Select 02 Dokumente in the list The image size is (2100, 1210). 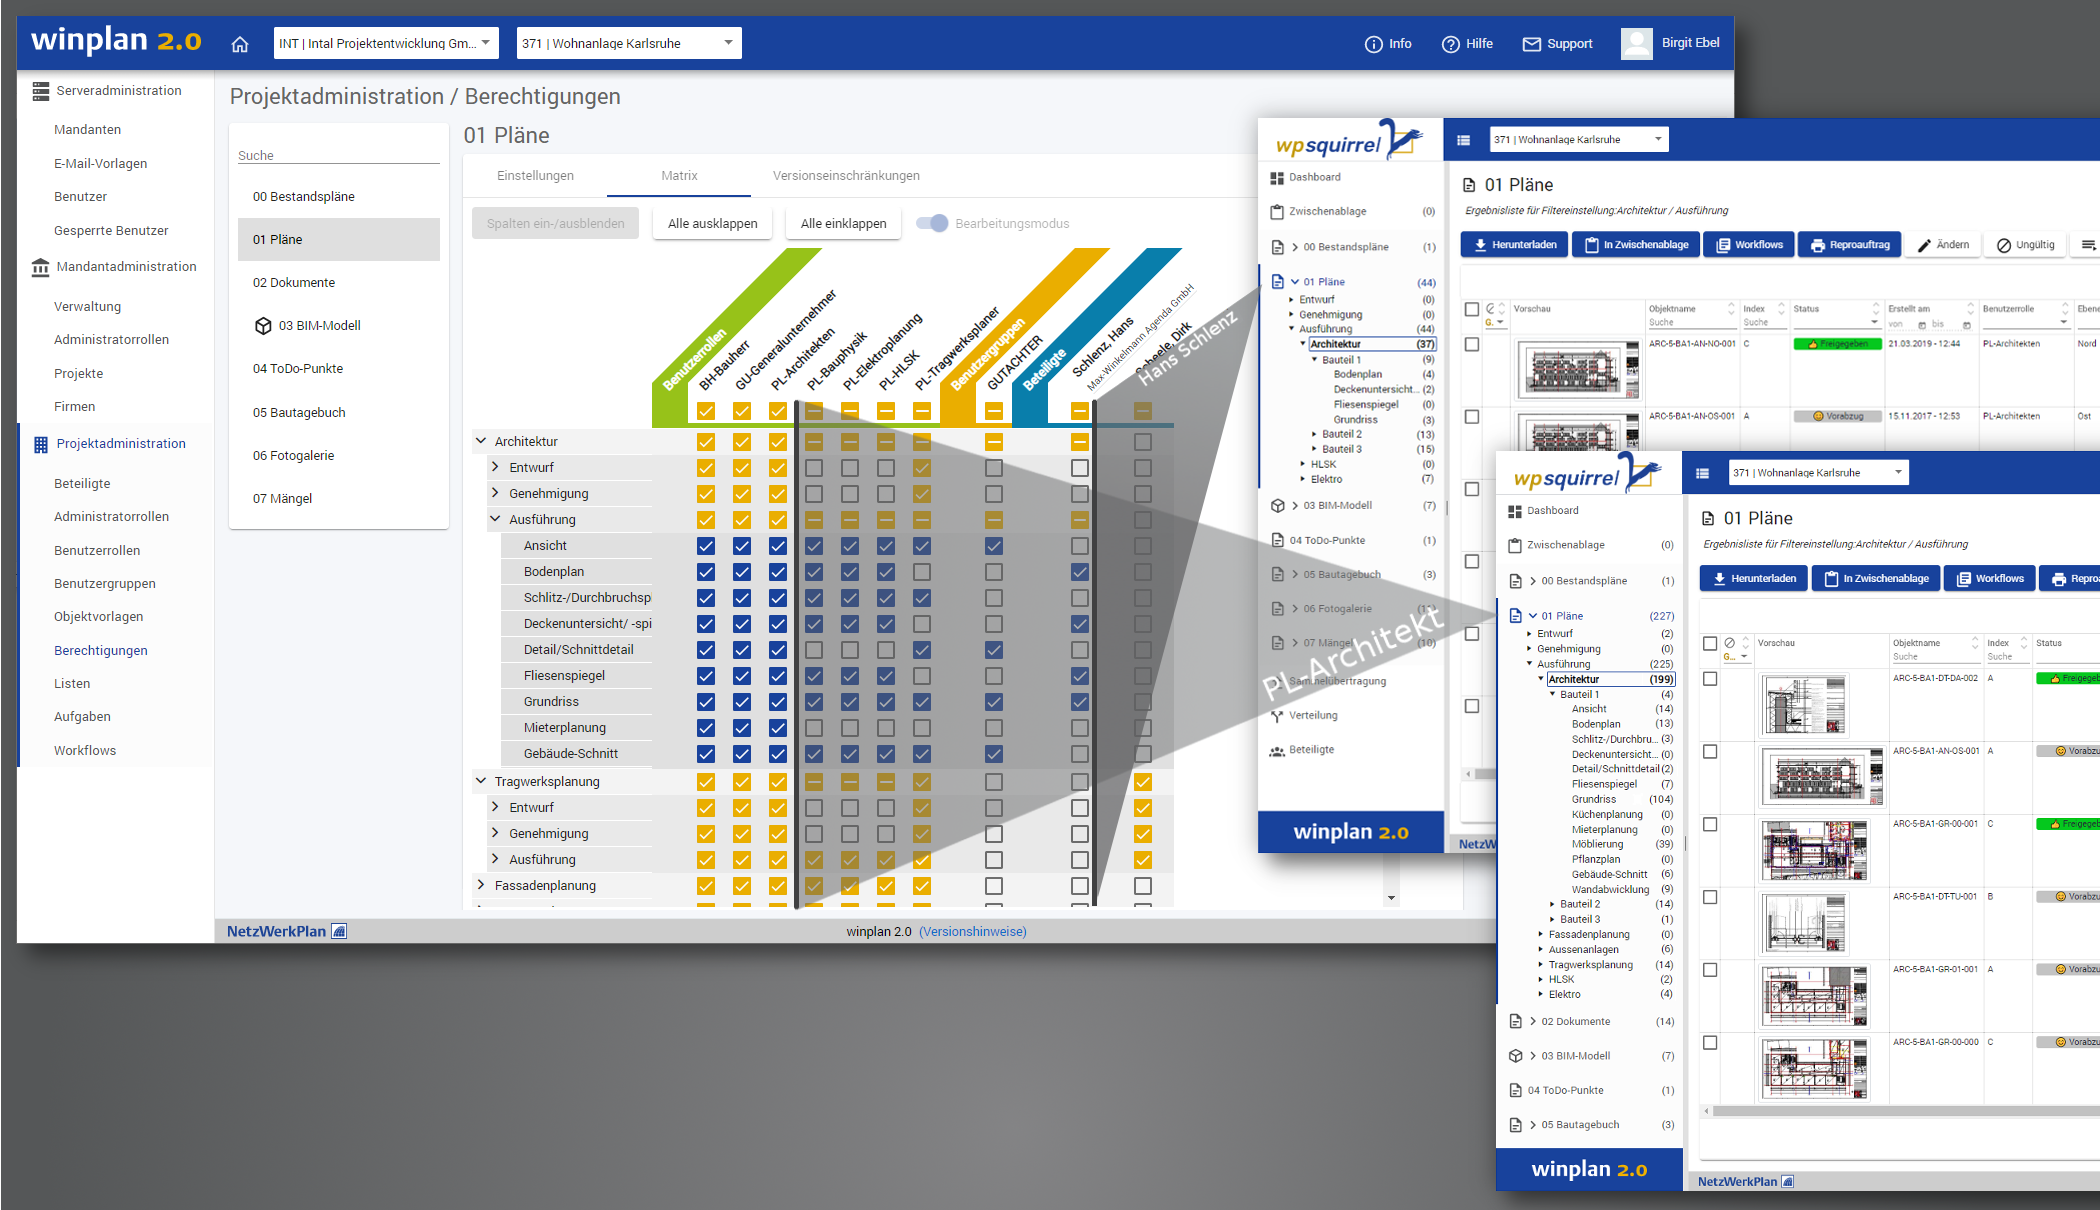tap(339, 283)
